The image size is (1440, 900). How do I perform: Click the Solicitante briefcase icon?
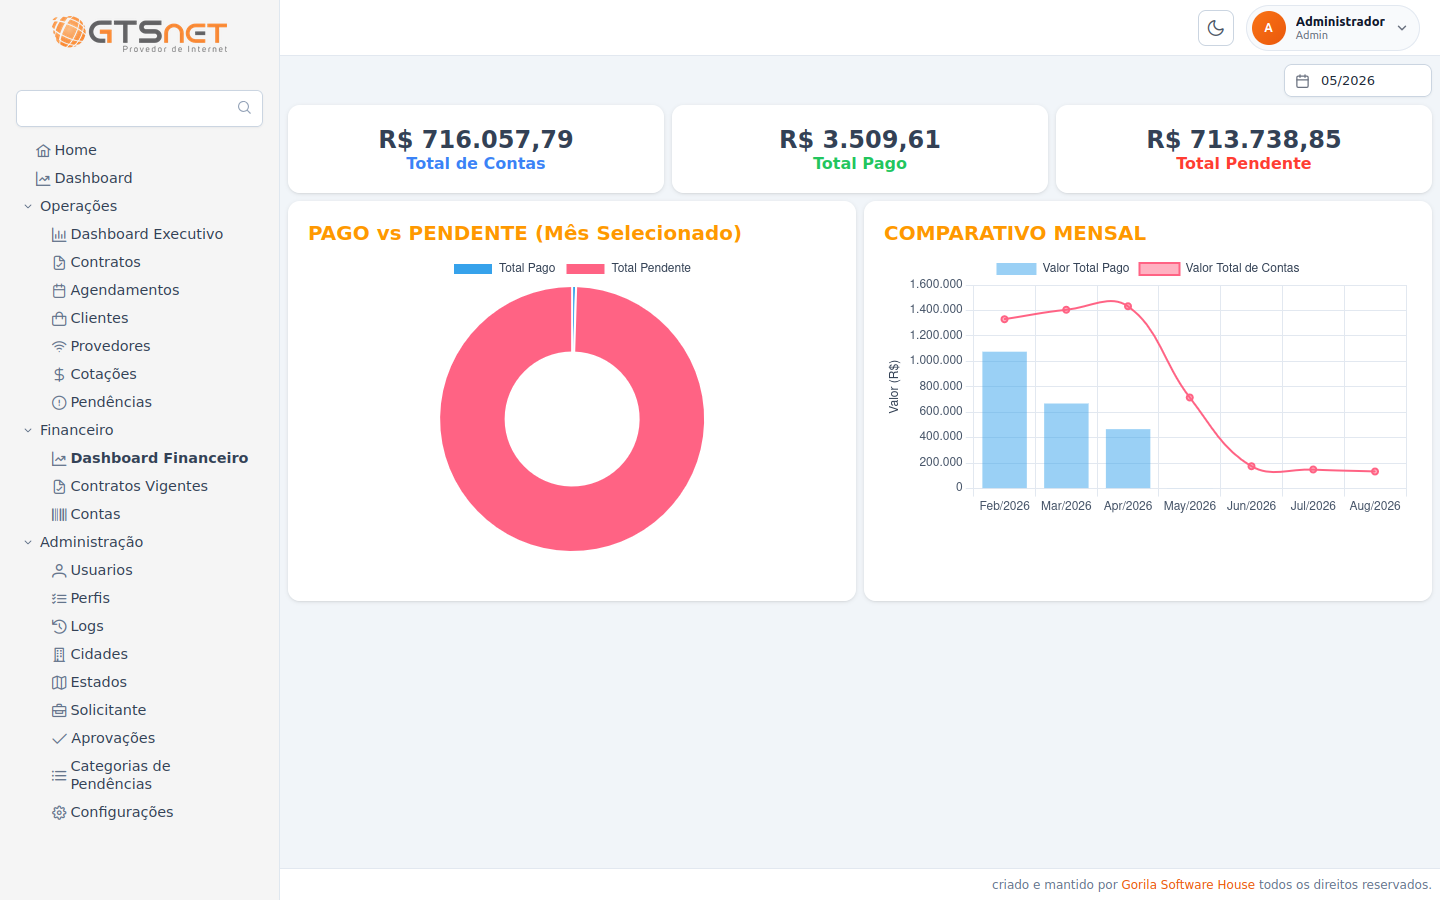click(59, 711)
